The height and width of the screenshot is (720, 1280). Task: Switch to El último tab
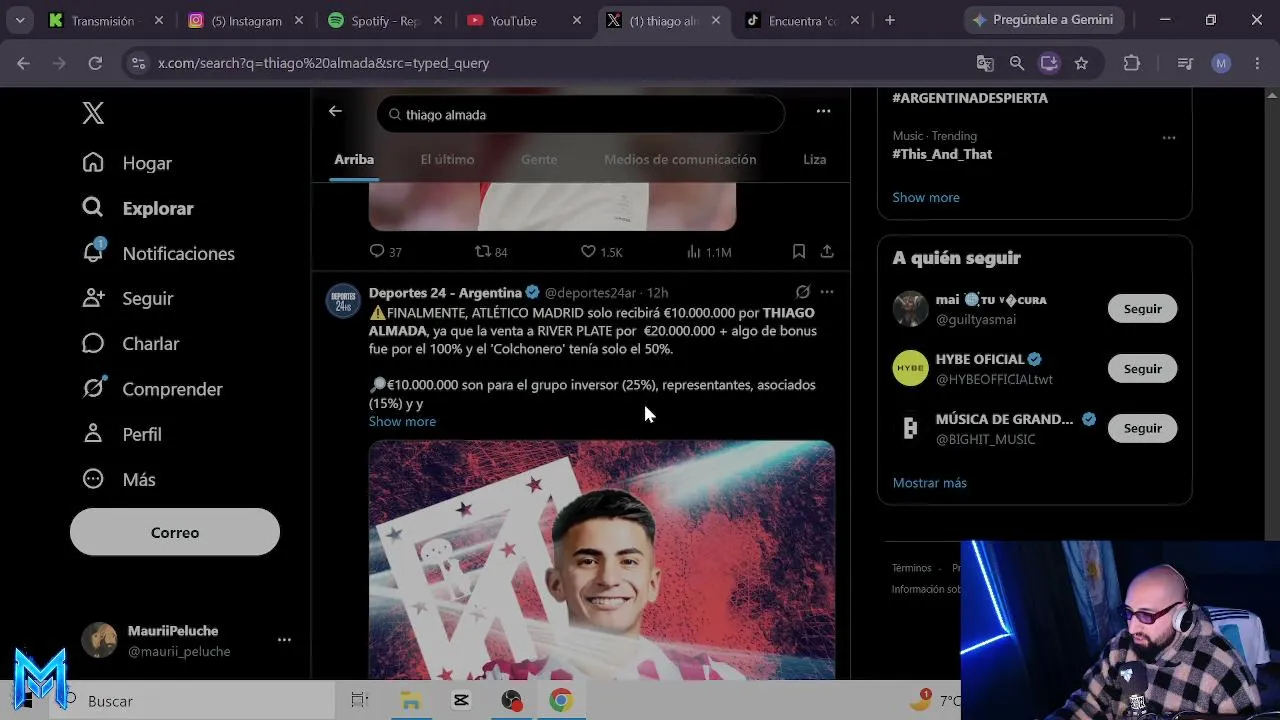(447, 159)
